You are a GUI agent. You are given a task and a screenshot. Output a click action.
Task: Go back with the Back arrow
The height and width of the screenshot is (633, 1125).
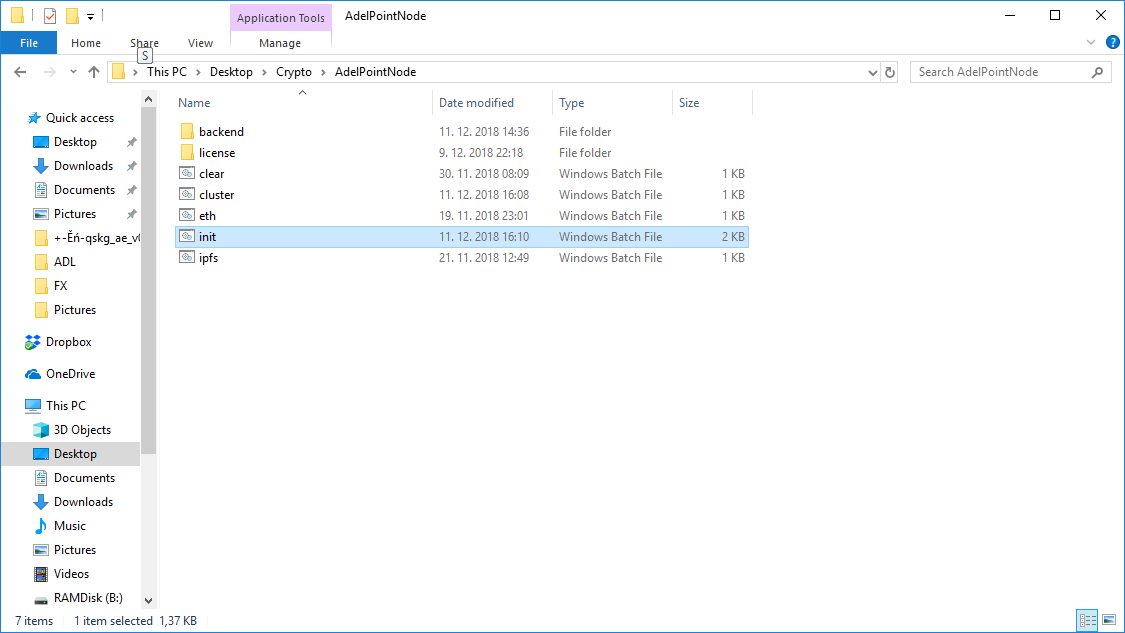coord(20,72)
